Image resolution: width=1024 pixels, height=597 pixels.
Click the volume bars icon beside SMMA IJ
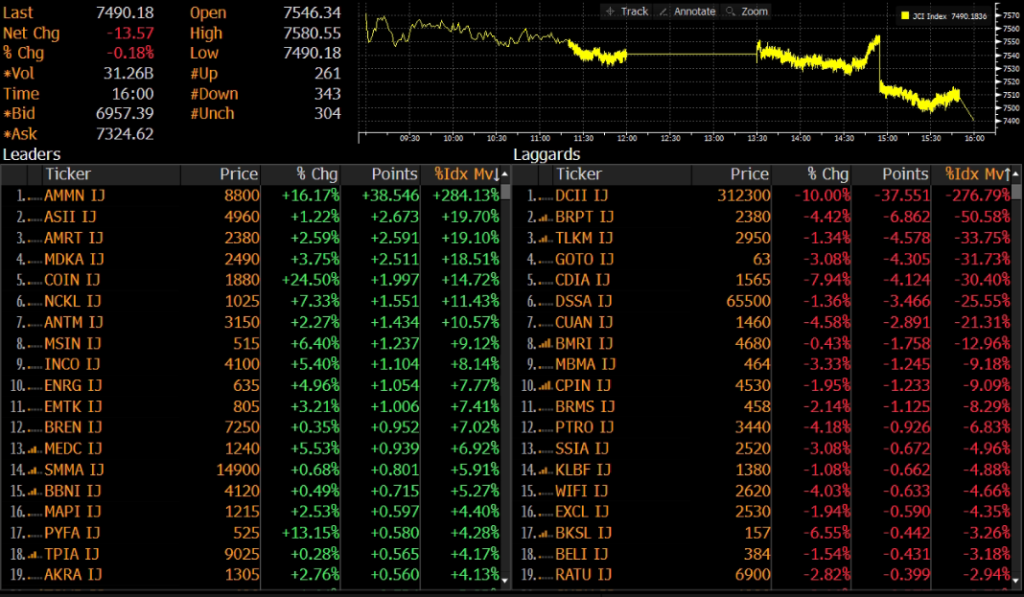[35, 470]
